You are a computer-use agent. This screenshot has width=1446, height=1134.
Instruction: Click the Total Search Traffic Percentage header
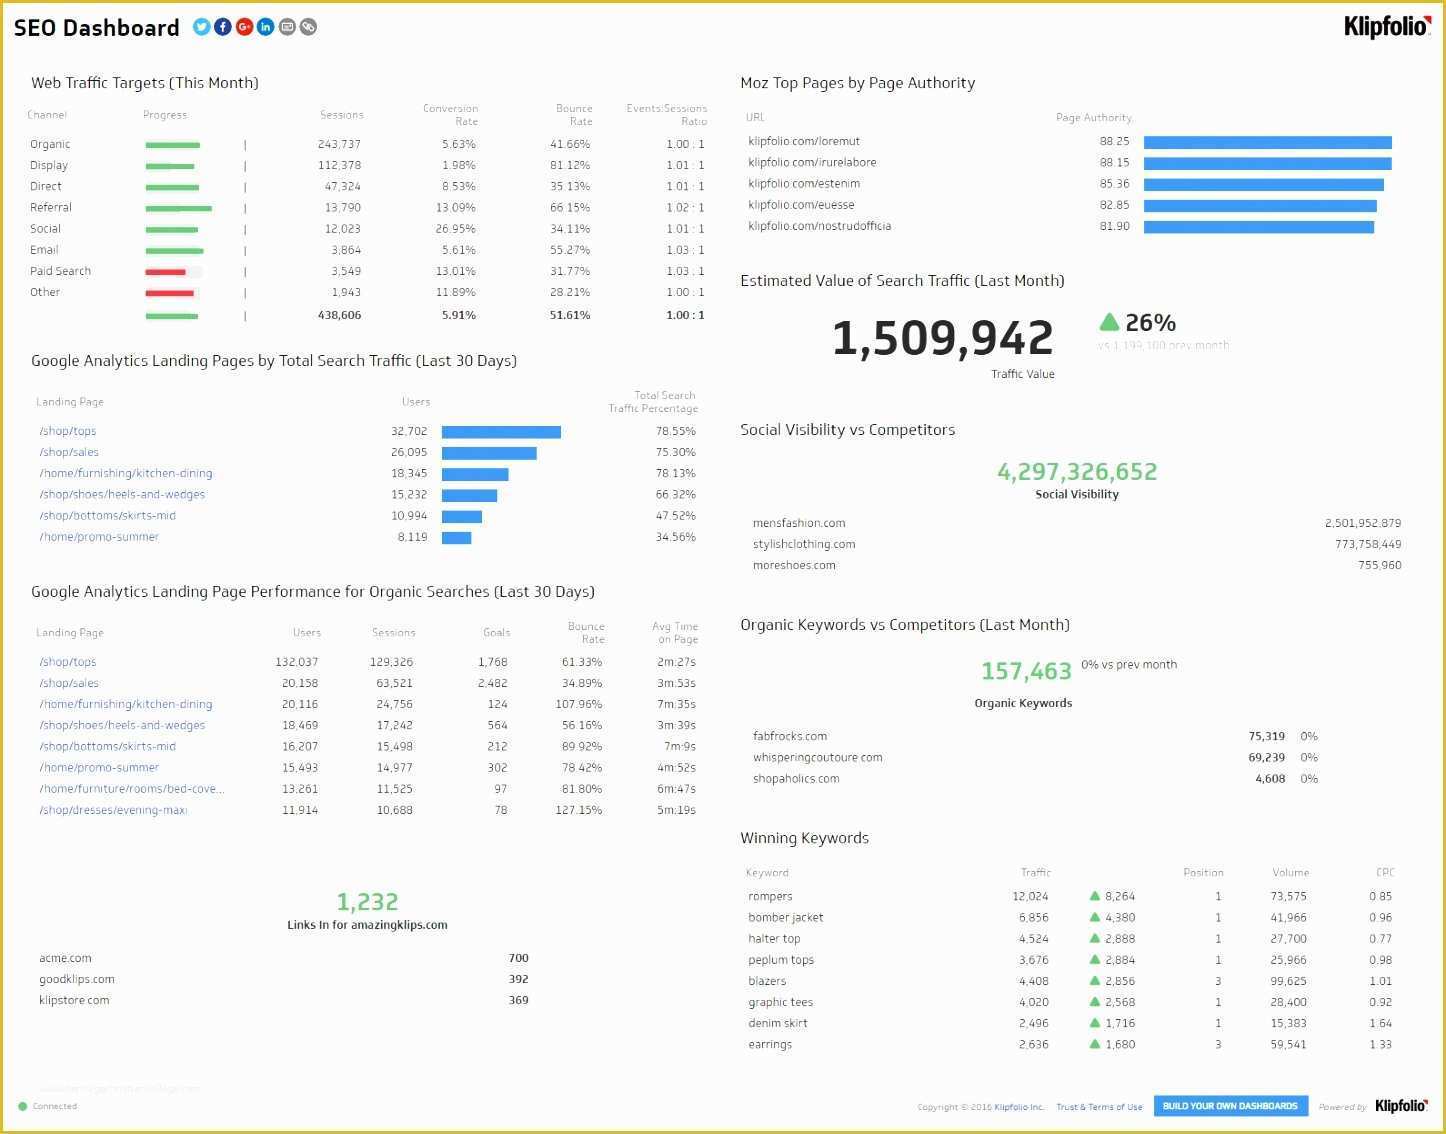(653, 402)
